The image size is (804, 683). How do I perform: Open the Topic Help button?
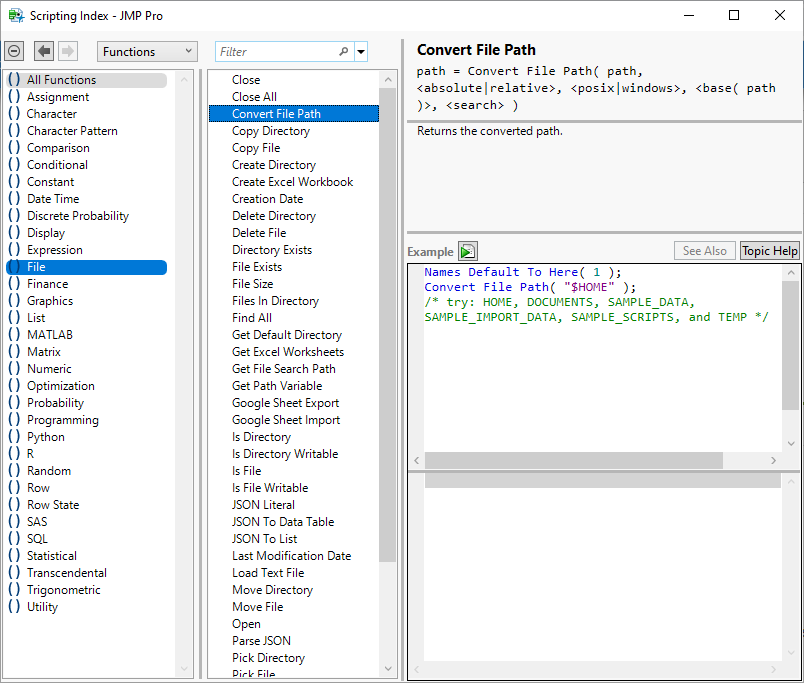(x=769, y=251)
